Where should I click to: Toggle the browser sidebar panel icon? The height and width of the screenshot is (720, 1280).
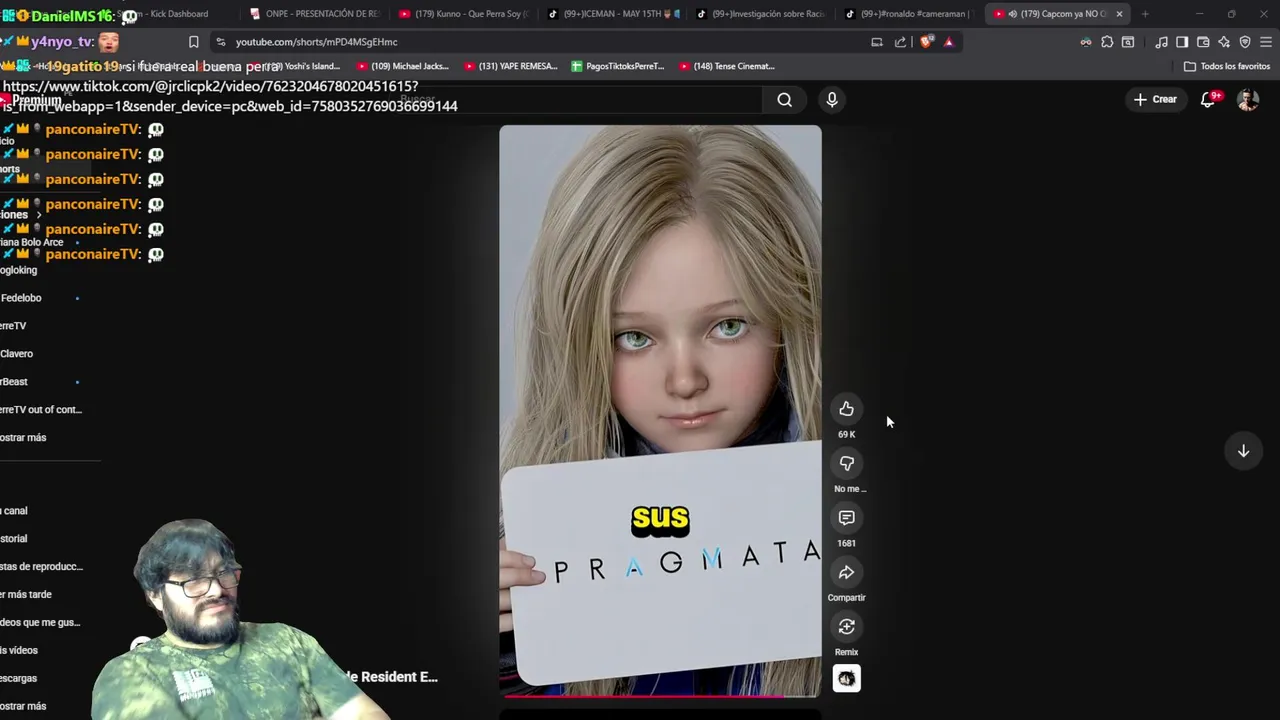1182,42
